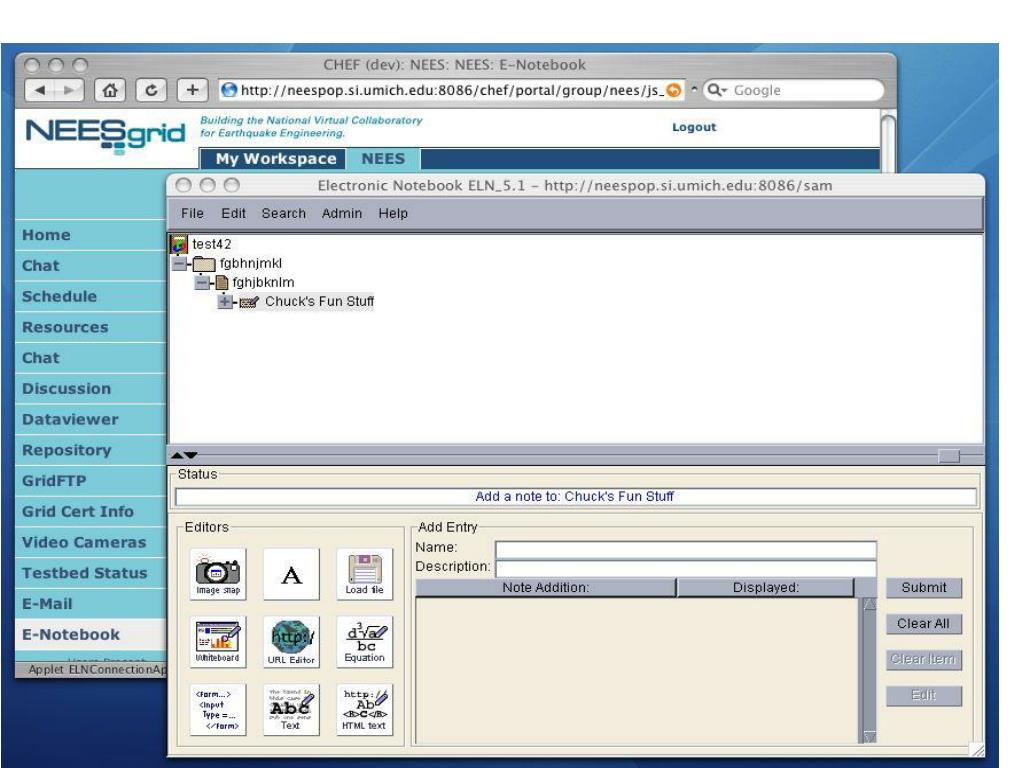Open the Load file editor

point(364,574)
